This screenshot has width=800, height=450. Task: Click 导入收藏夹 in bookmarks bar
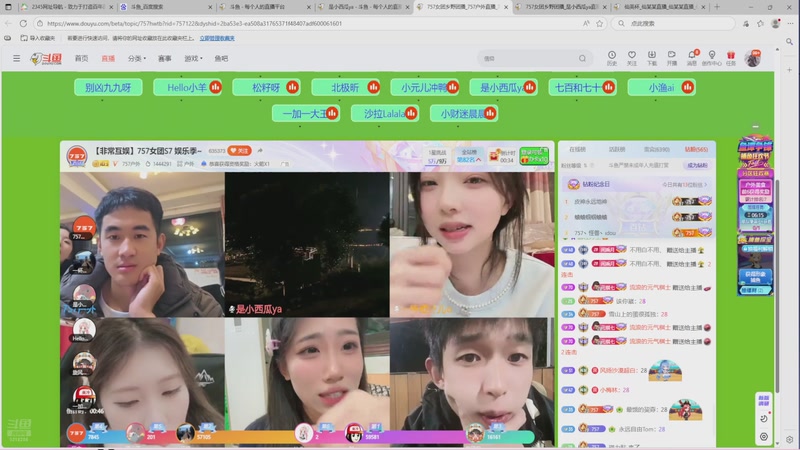click(x=38, y=38)
